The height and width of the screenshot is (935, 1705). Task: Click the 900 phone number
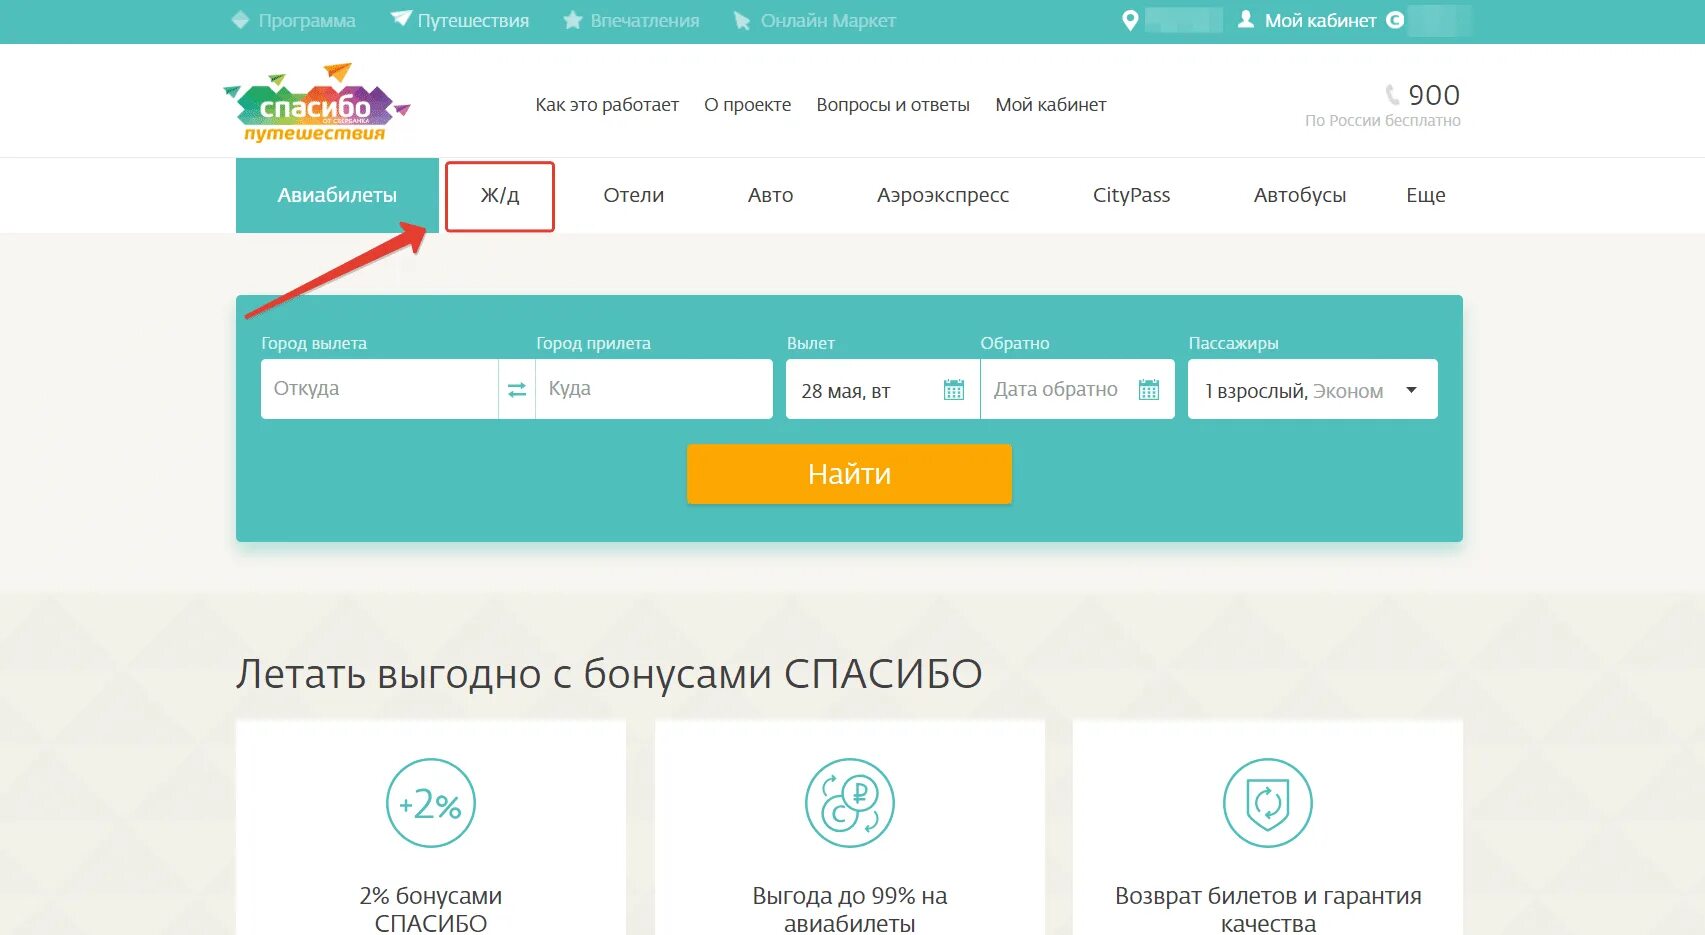point(1434,95)
